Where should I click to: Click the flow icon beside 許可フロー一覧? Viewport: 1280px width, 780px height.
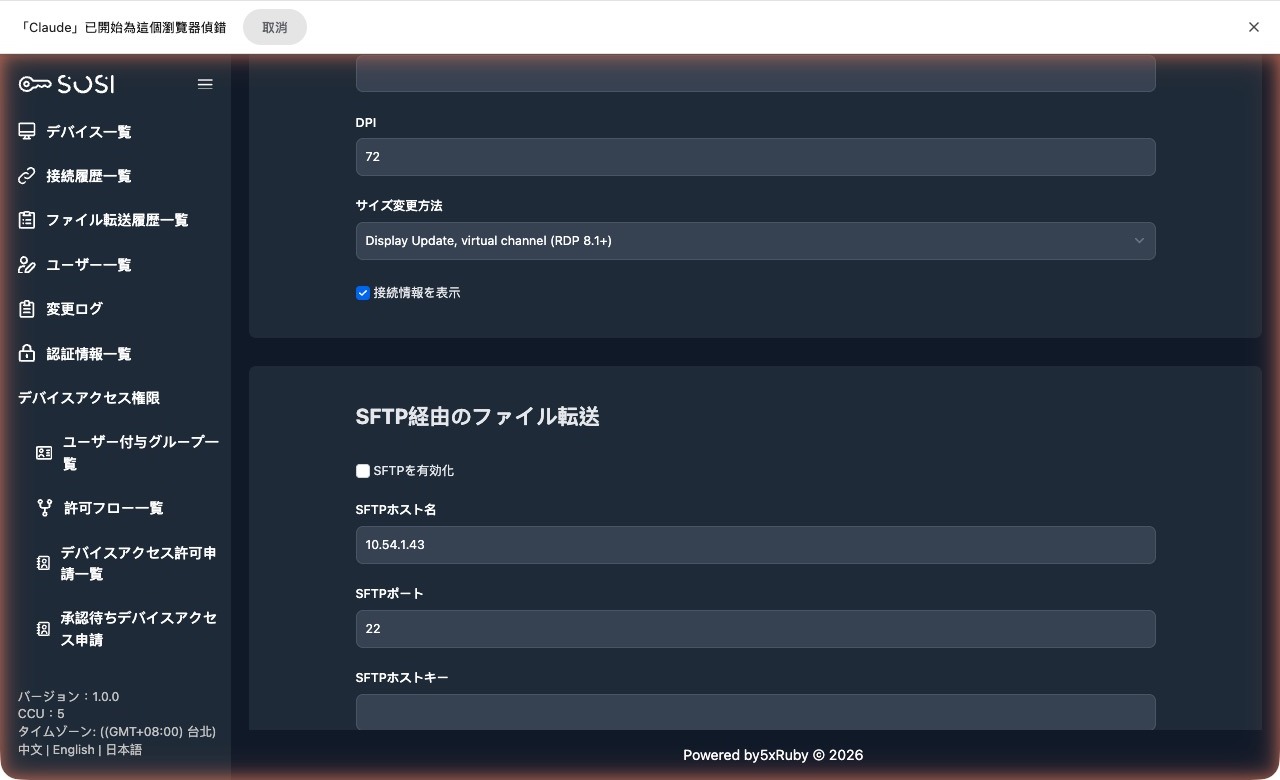[44, 507]
